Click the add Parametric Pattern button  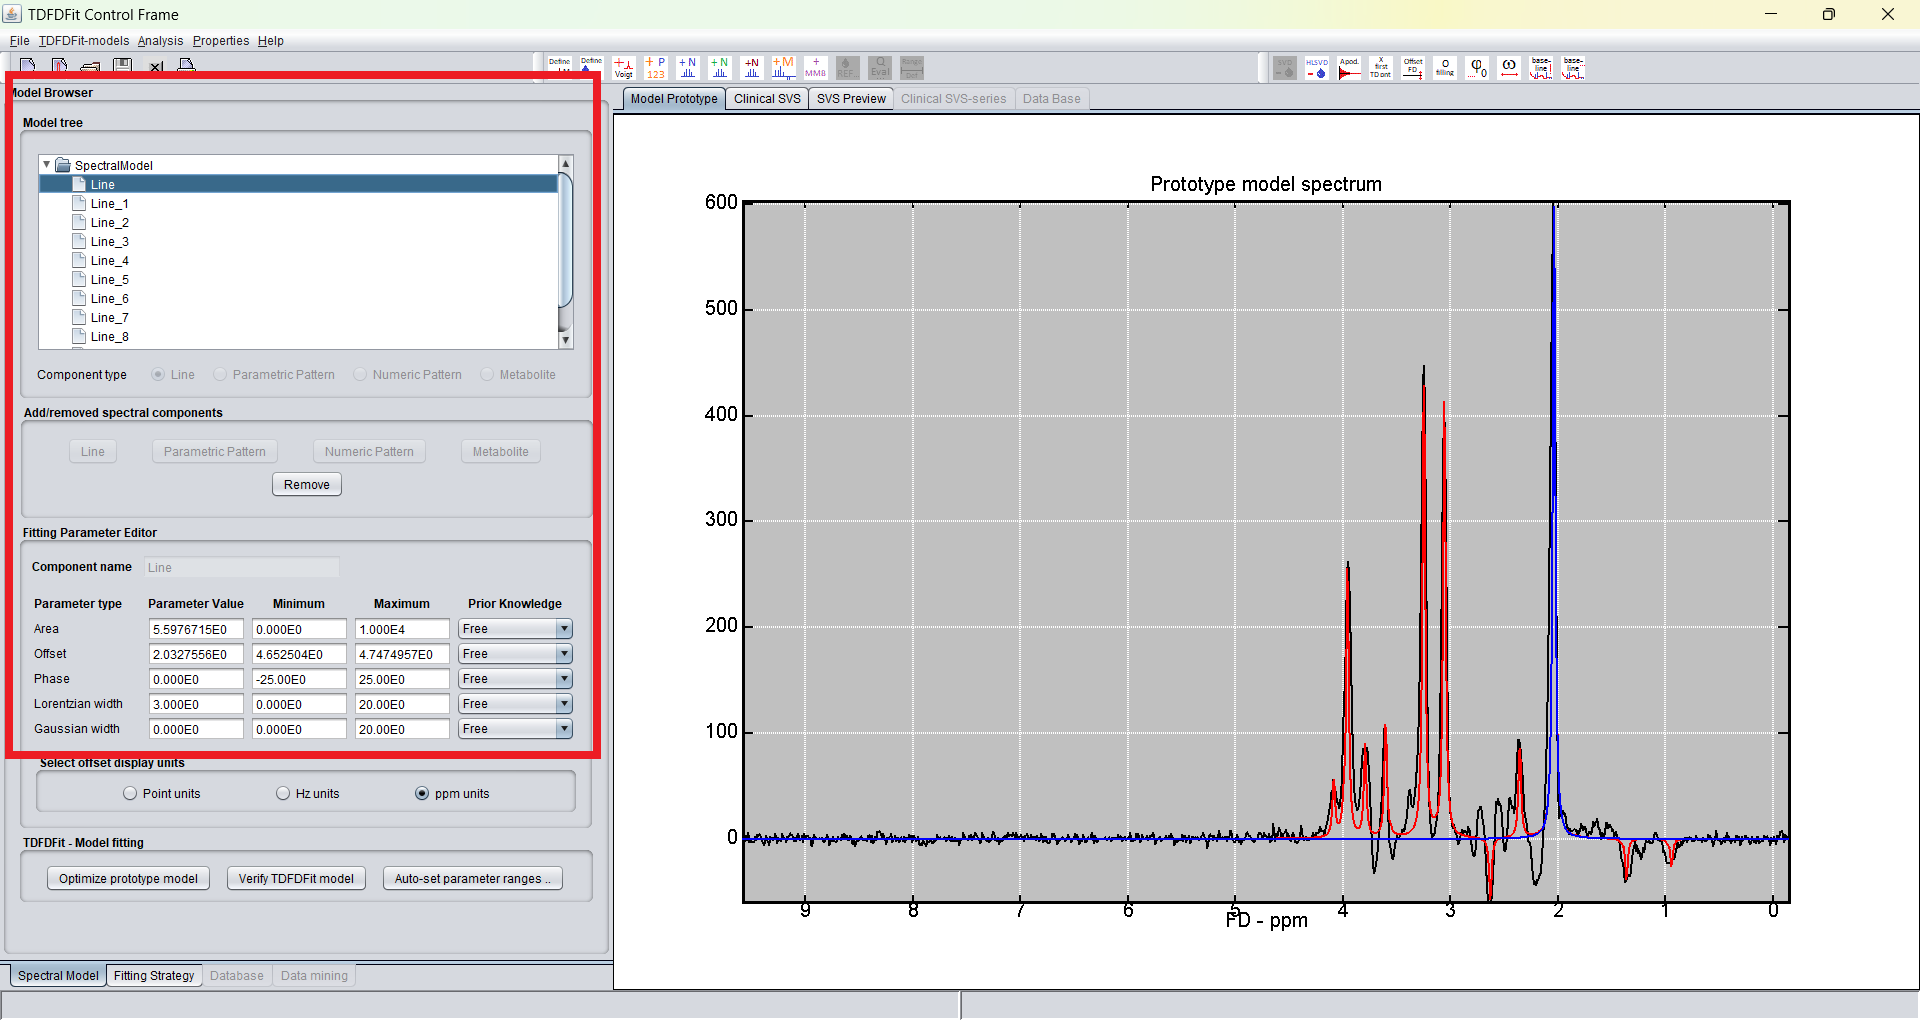coord(215,452)
